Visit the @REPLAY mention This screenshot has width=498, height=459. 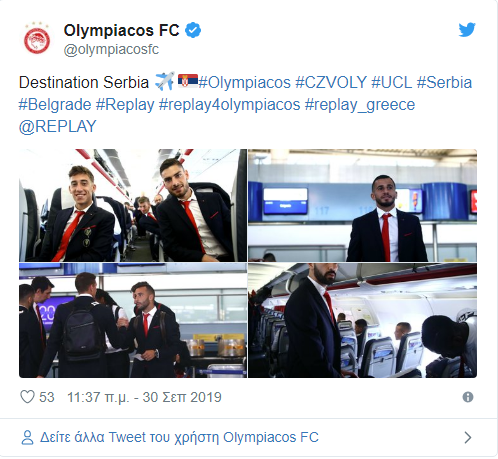tap(57, 127)
